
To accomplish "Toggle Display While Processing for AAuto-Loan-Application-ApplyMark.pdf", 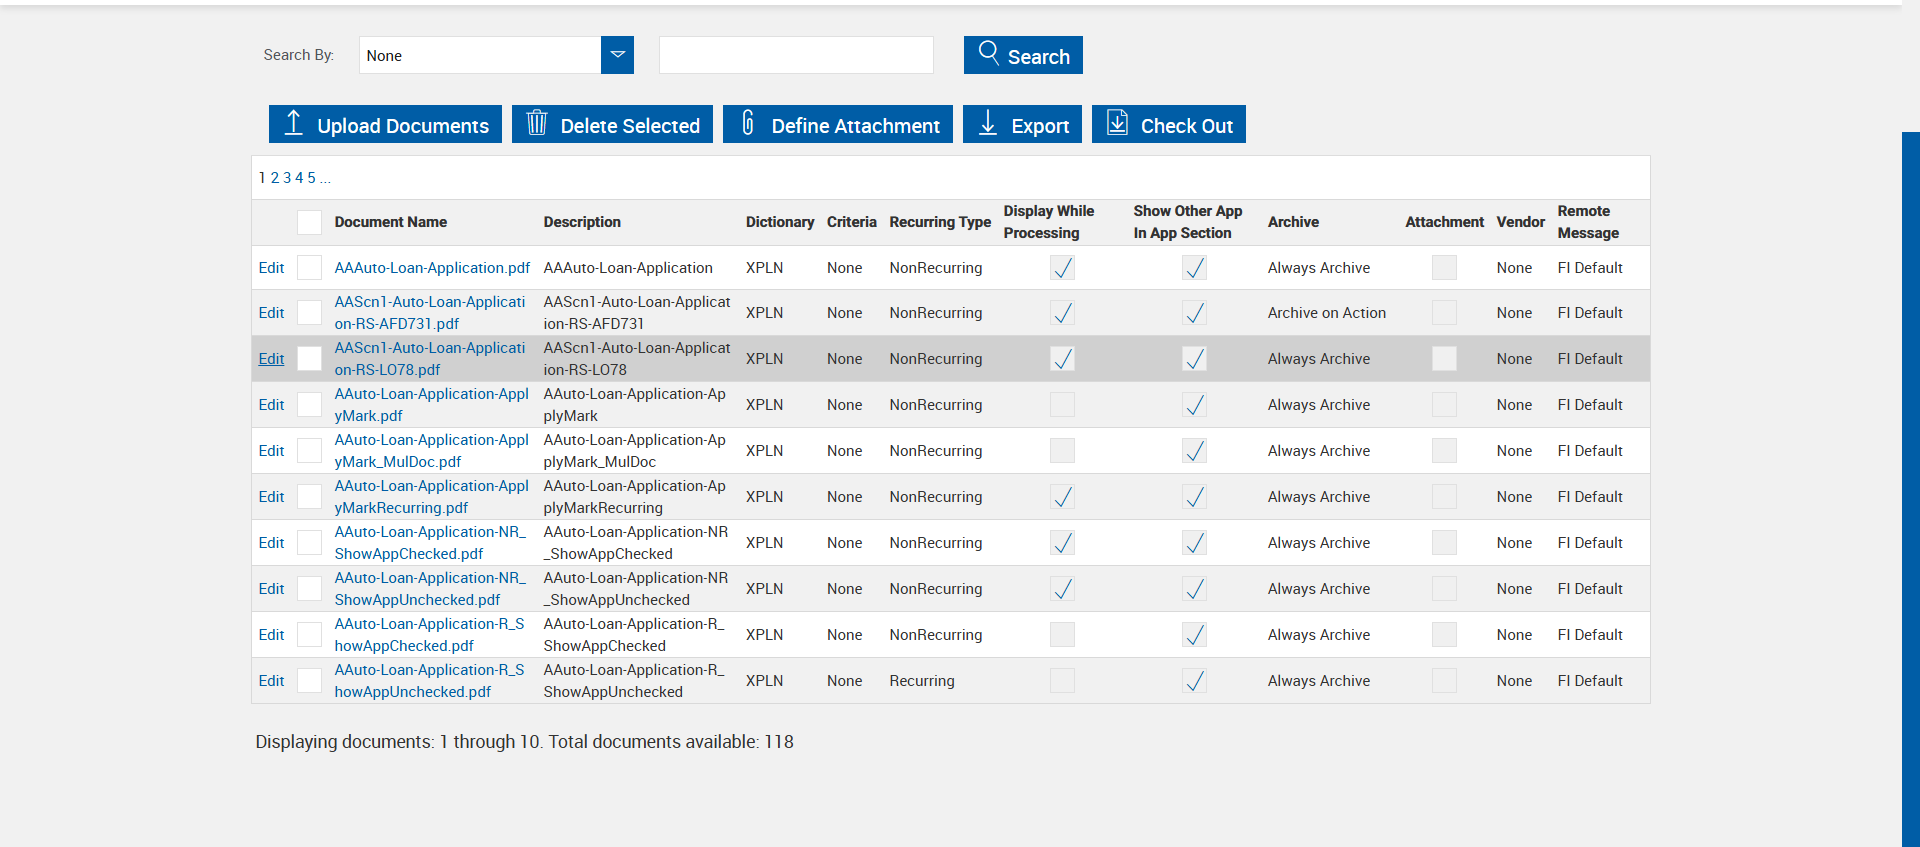I will click(x=1062, y=405).
